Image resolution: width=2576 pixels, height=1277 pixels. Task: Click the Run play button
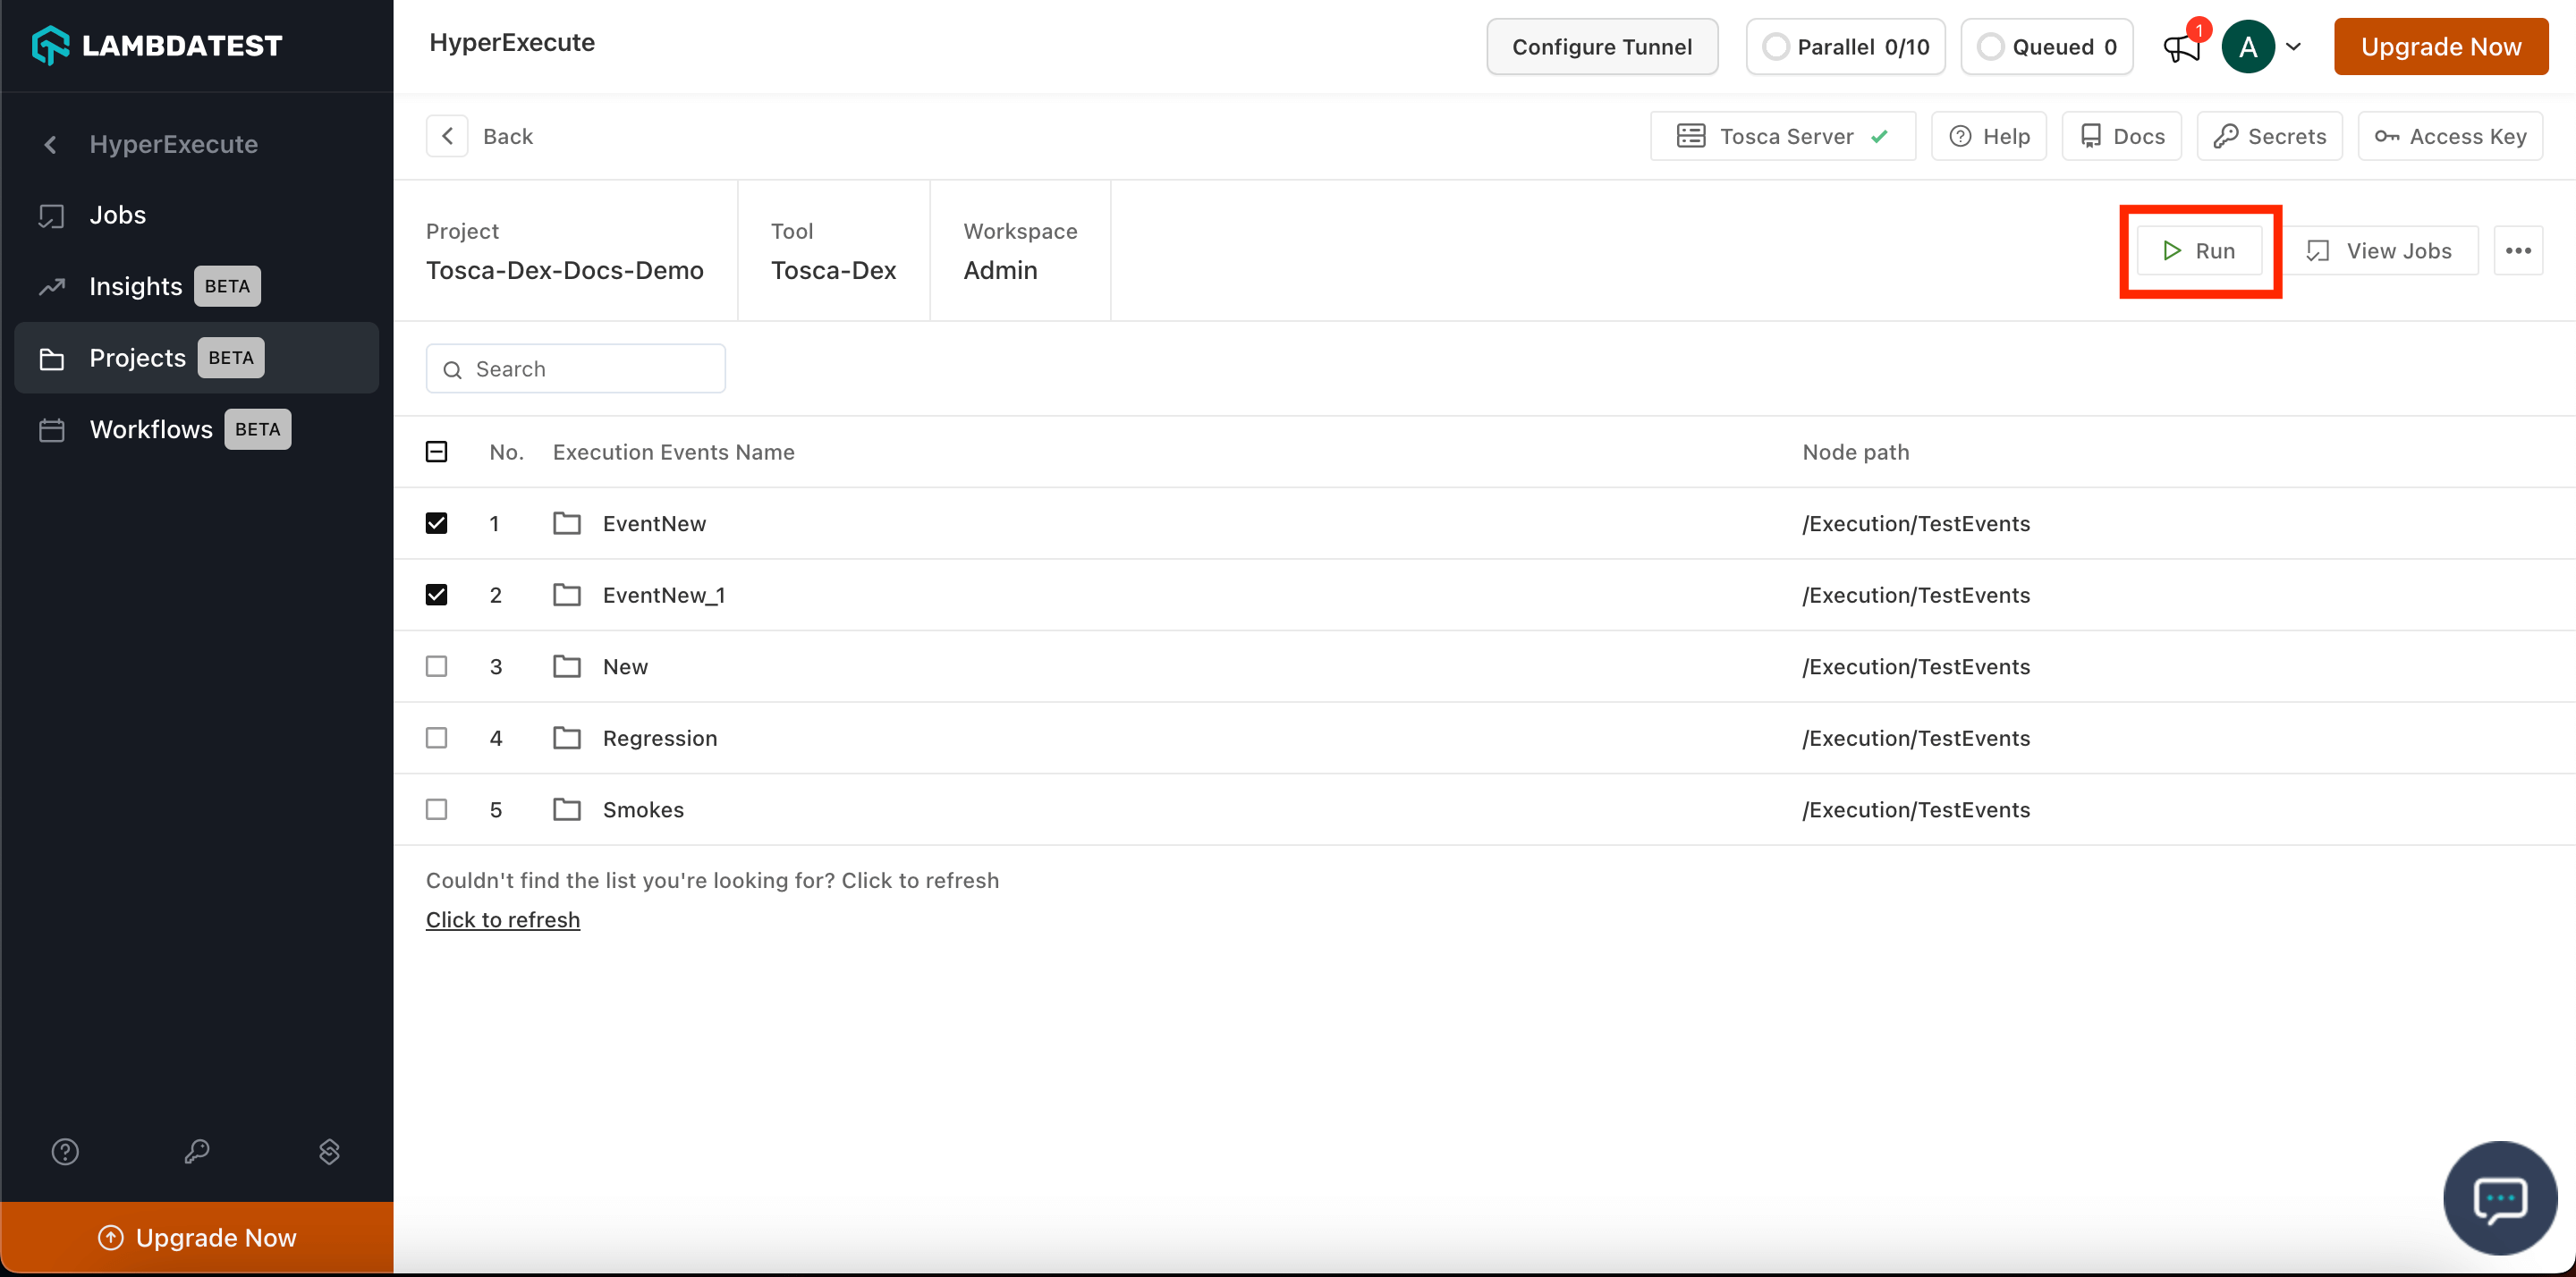click(x=2199, y=251)
